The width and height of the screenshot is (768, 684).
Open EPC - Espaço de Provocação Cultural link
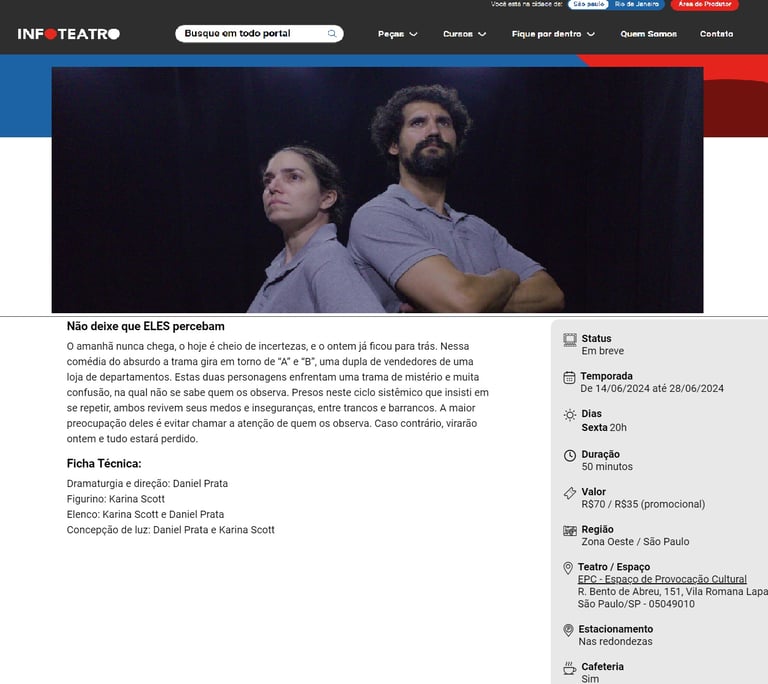662,579
